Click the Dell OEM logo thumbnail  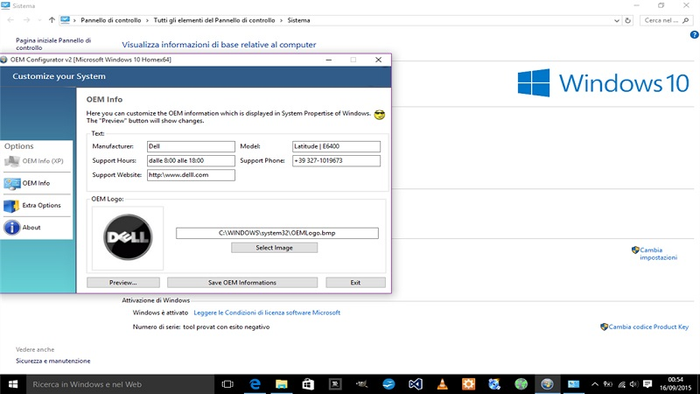[128, 237]
